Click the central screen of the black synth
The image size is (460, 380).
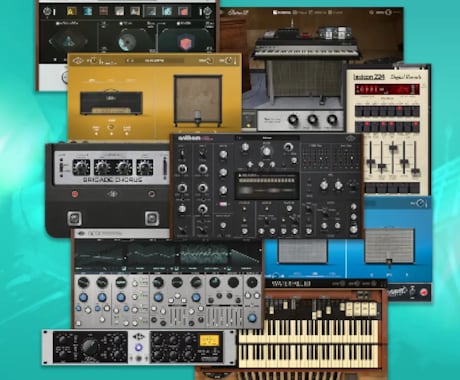[x=267, y=186]
